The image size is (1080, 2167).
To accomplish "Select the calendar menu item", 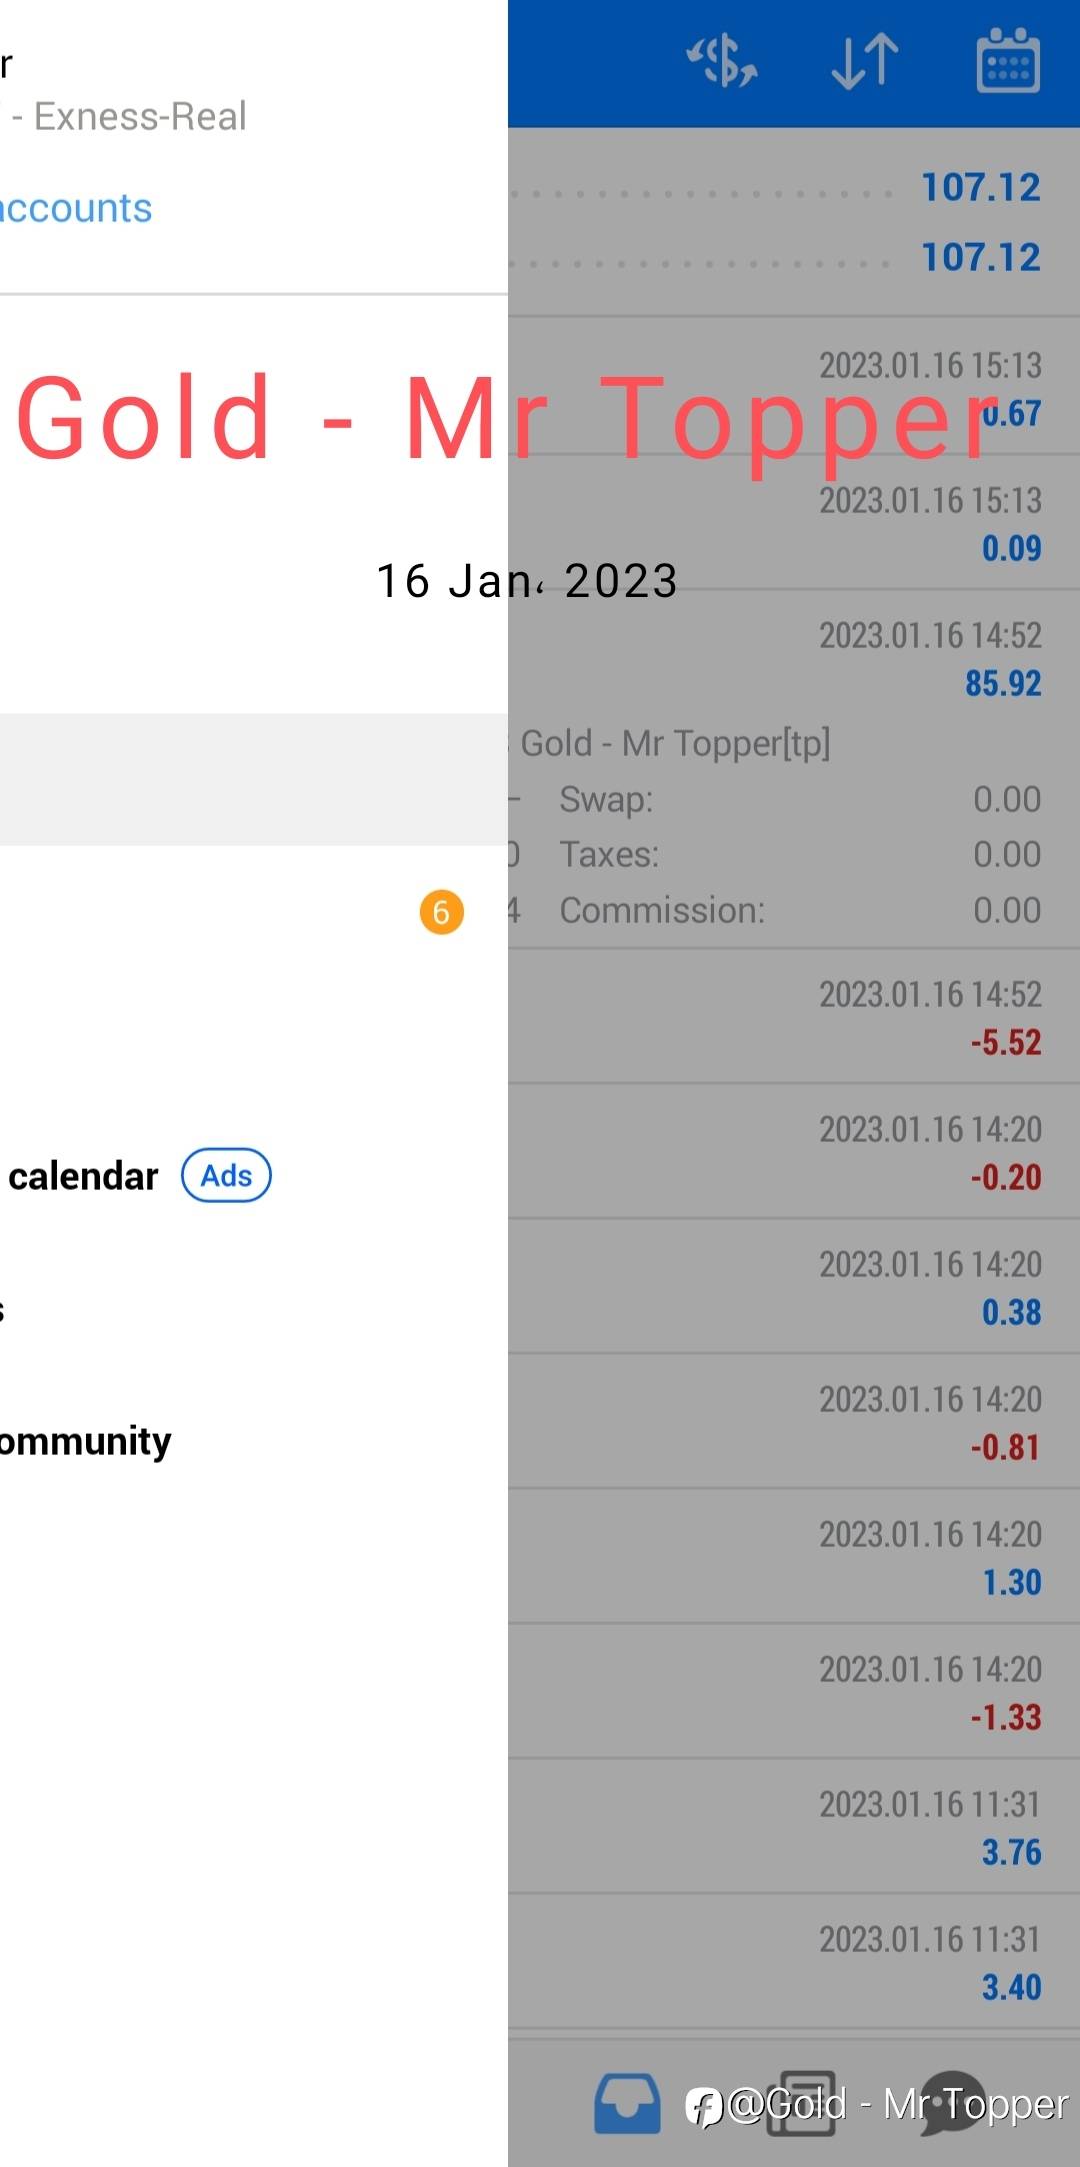I will (x=84, y=1176).
